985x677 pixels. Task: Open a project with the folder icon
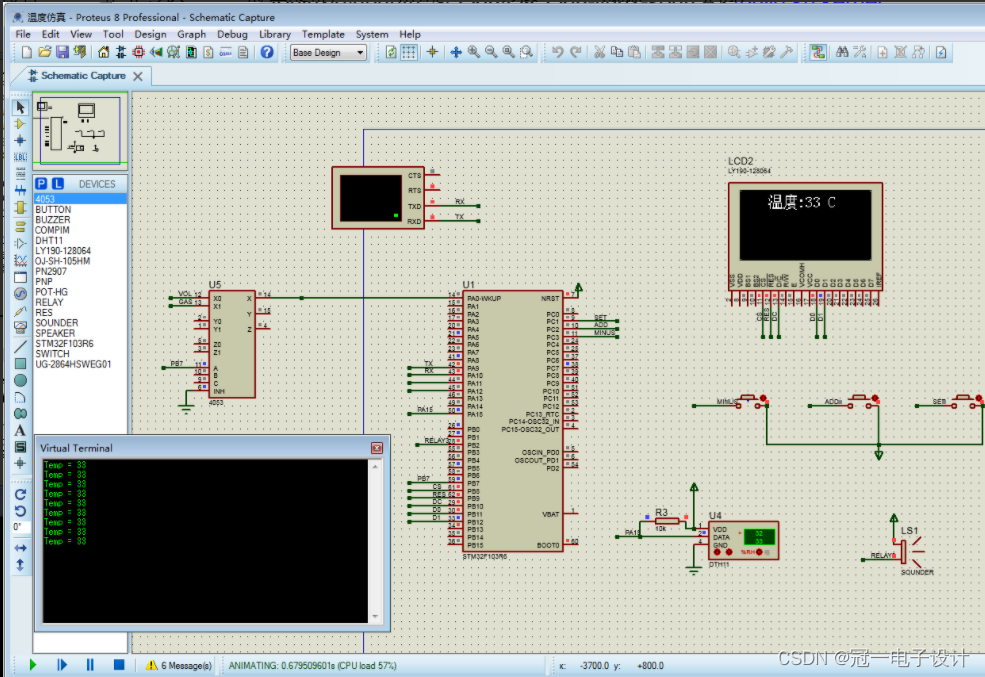[44, 52]
